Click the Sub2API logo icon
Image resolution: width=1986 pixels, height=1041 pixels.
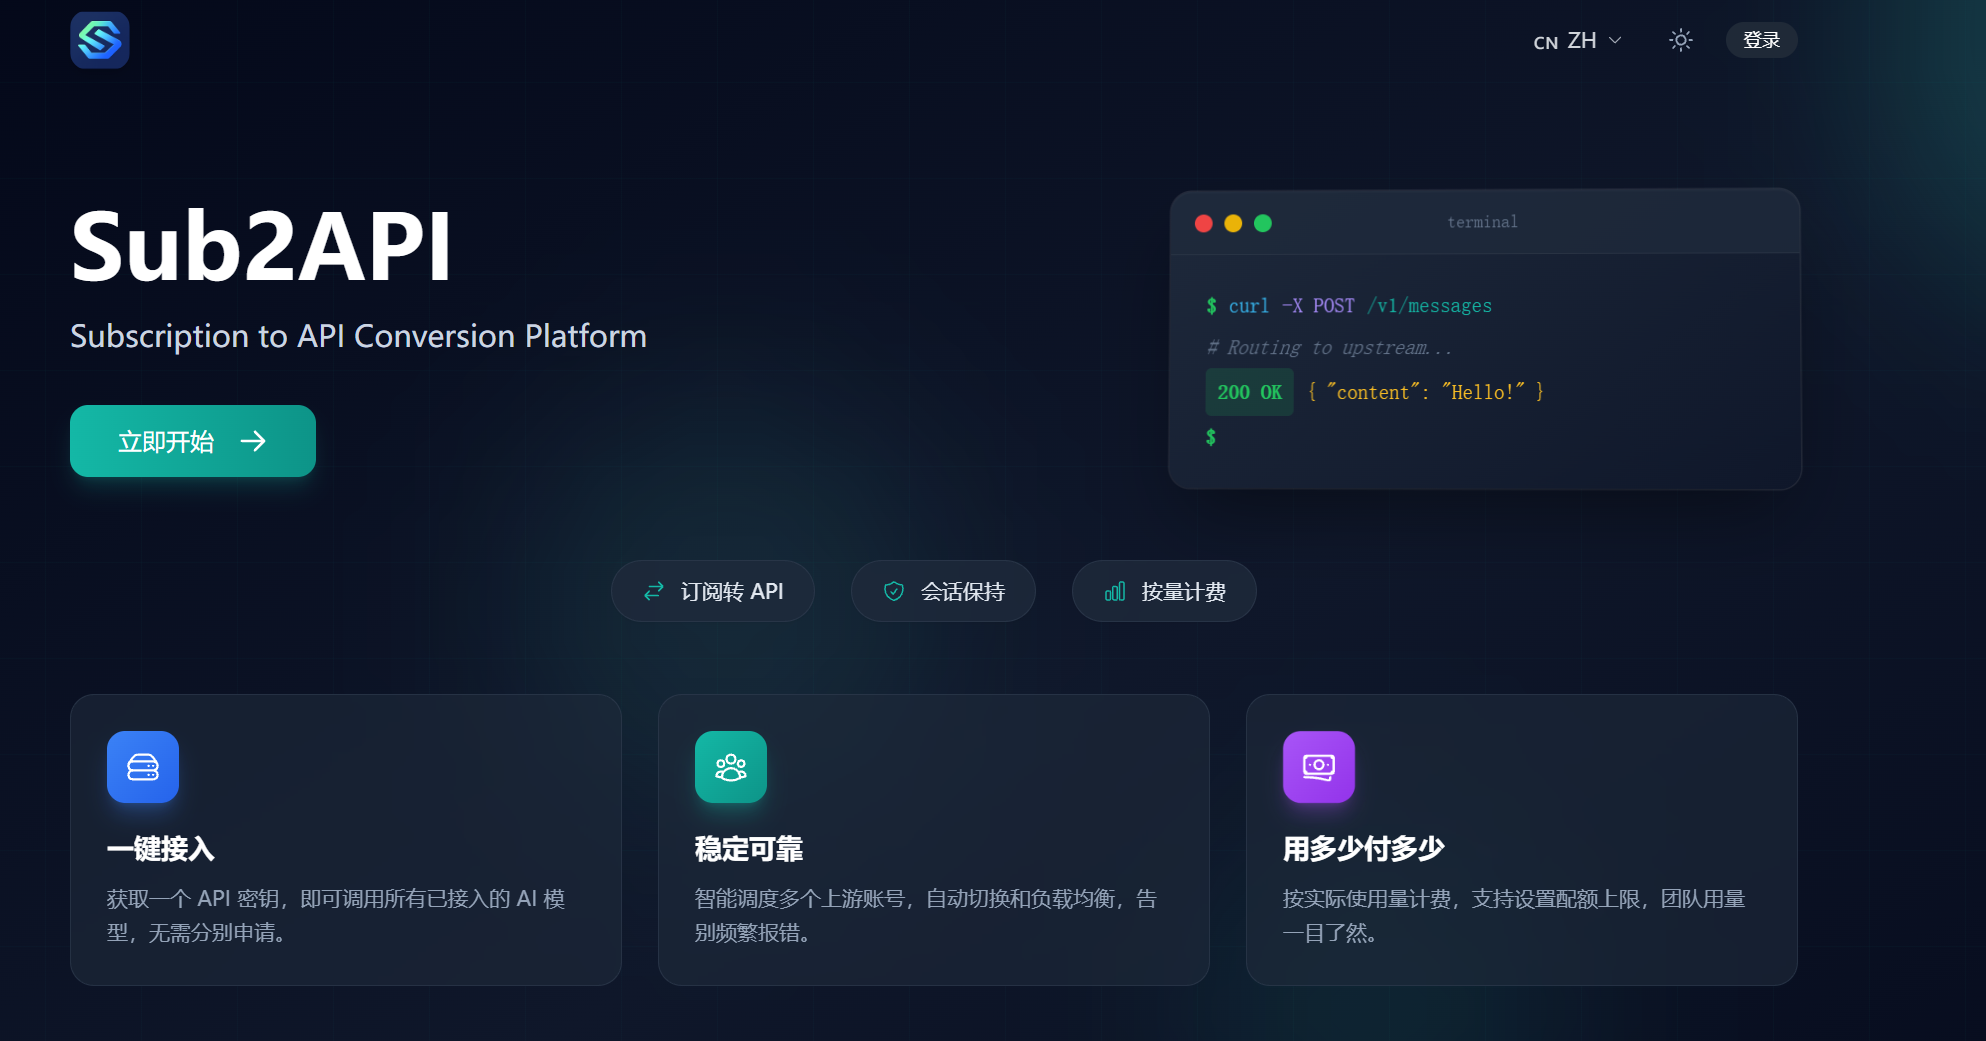pos(100,40)
